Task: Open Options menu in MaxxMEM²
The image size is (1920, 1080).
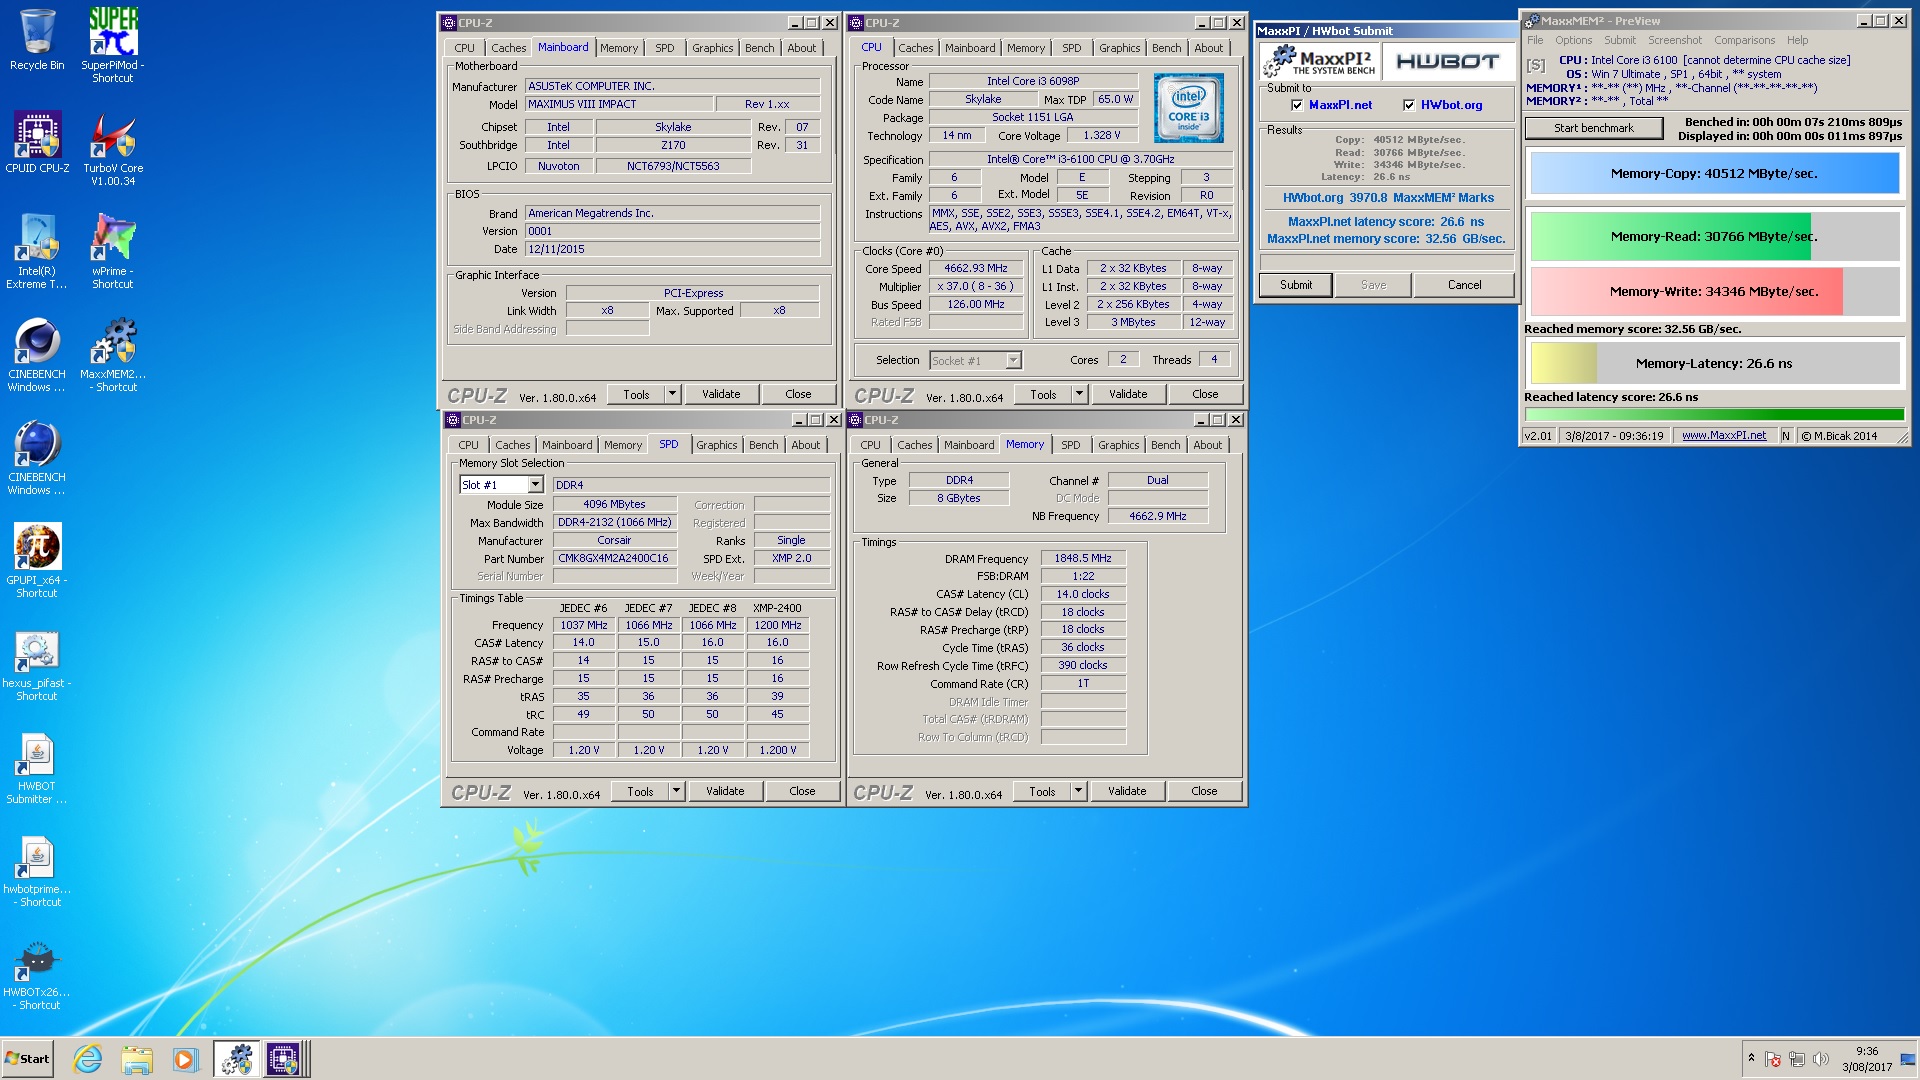Action: click(x=1573, y=40)
